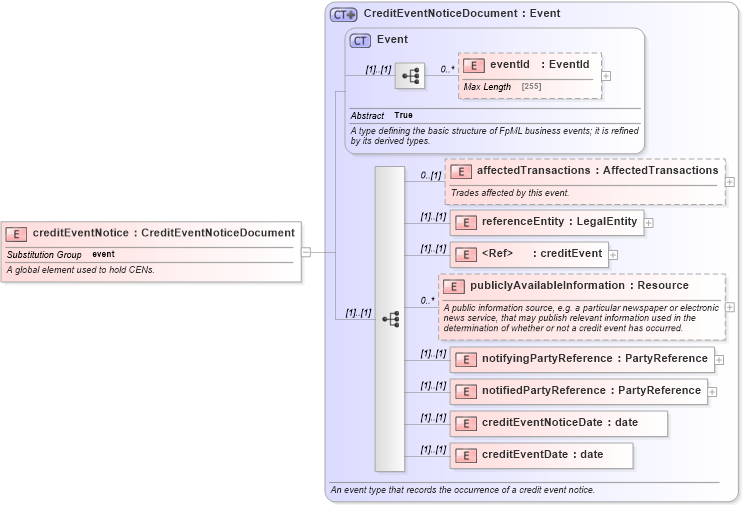Expand the affectedTransactions element
Viewport: 743px width, 505px height.
click(730, 182)
